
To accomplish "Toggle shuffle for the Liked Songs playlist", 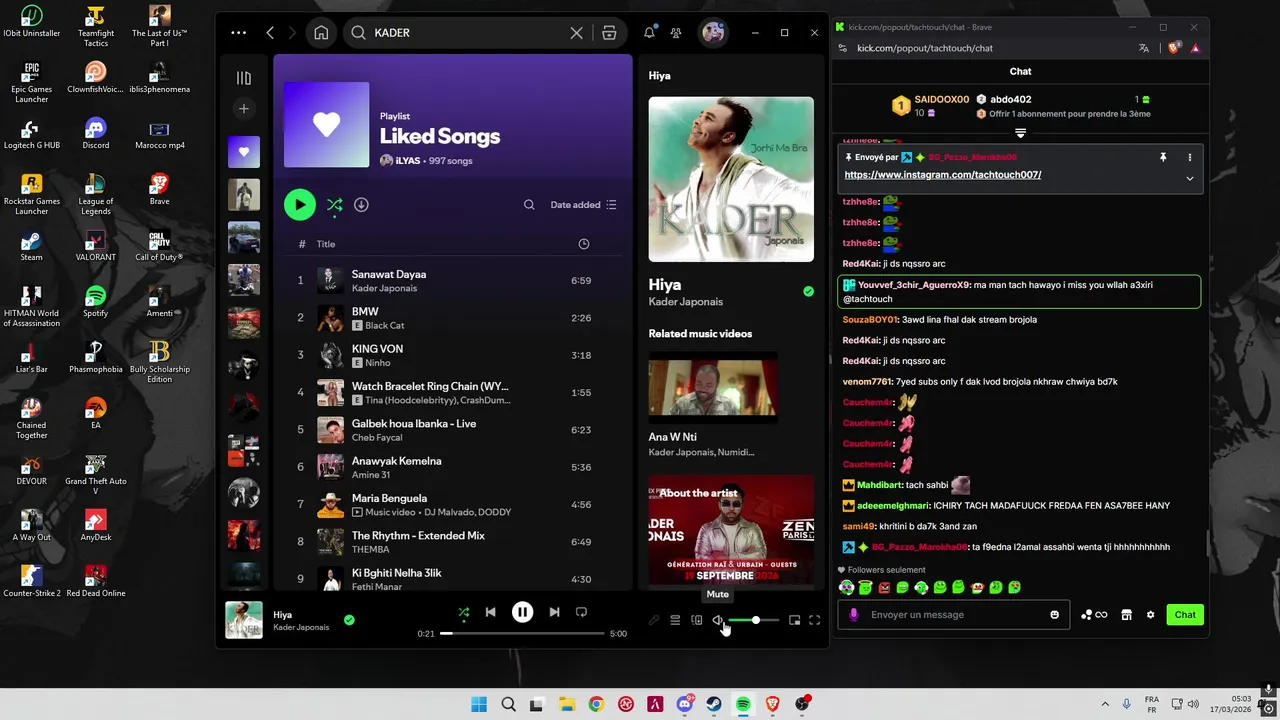I will pyautogui.click(x=335, y=205).
